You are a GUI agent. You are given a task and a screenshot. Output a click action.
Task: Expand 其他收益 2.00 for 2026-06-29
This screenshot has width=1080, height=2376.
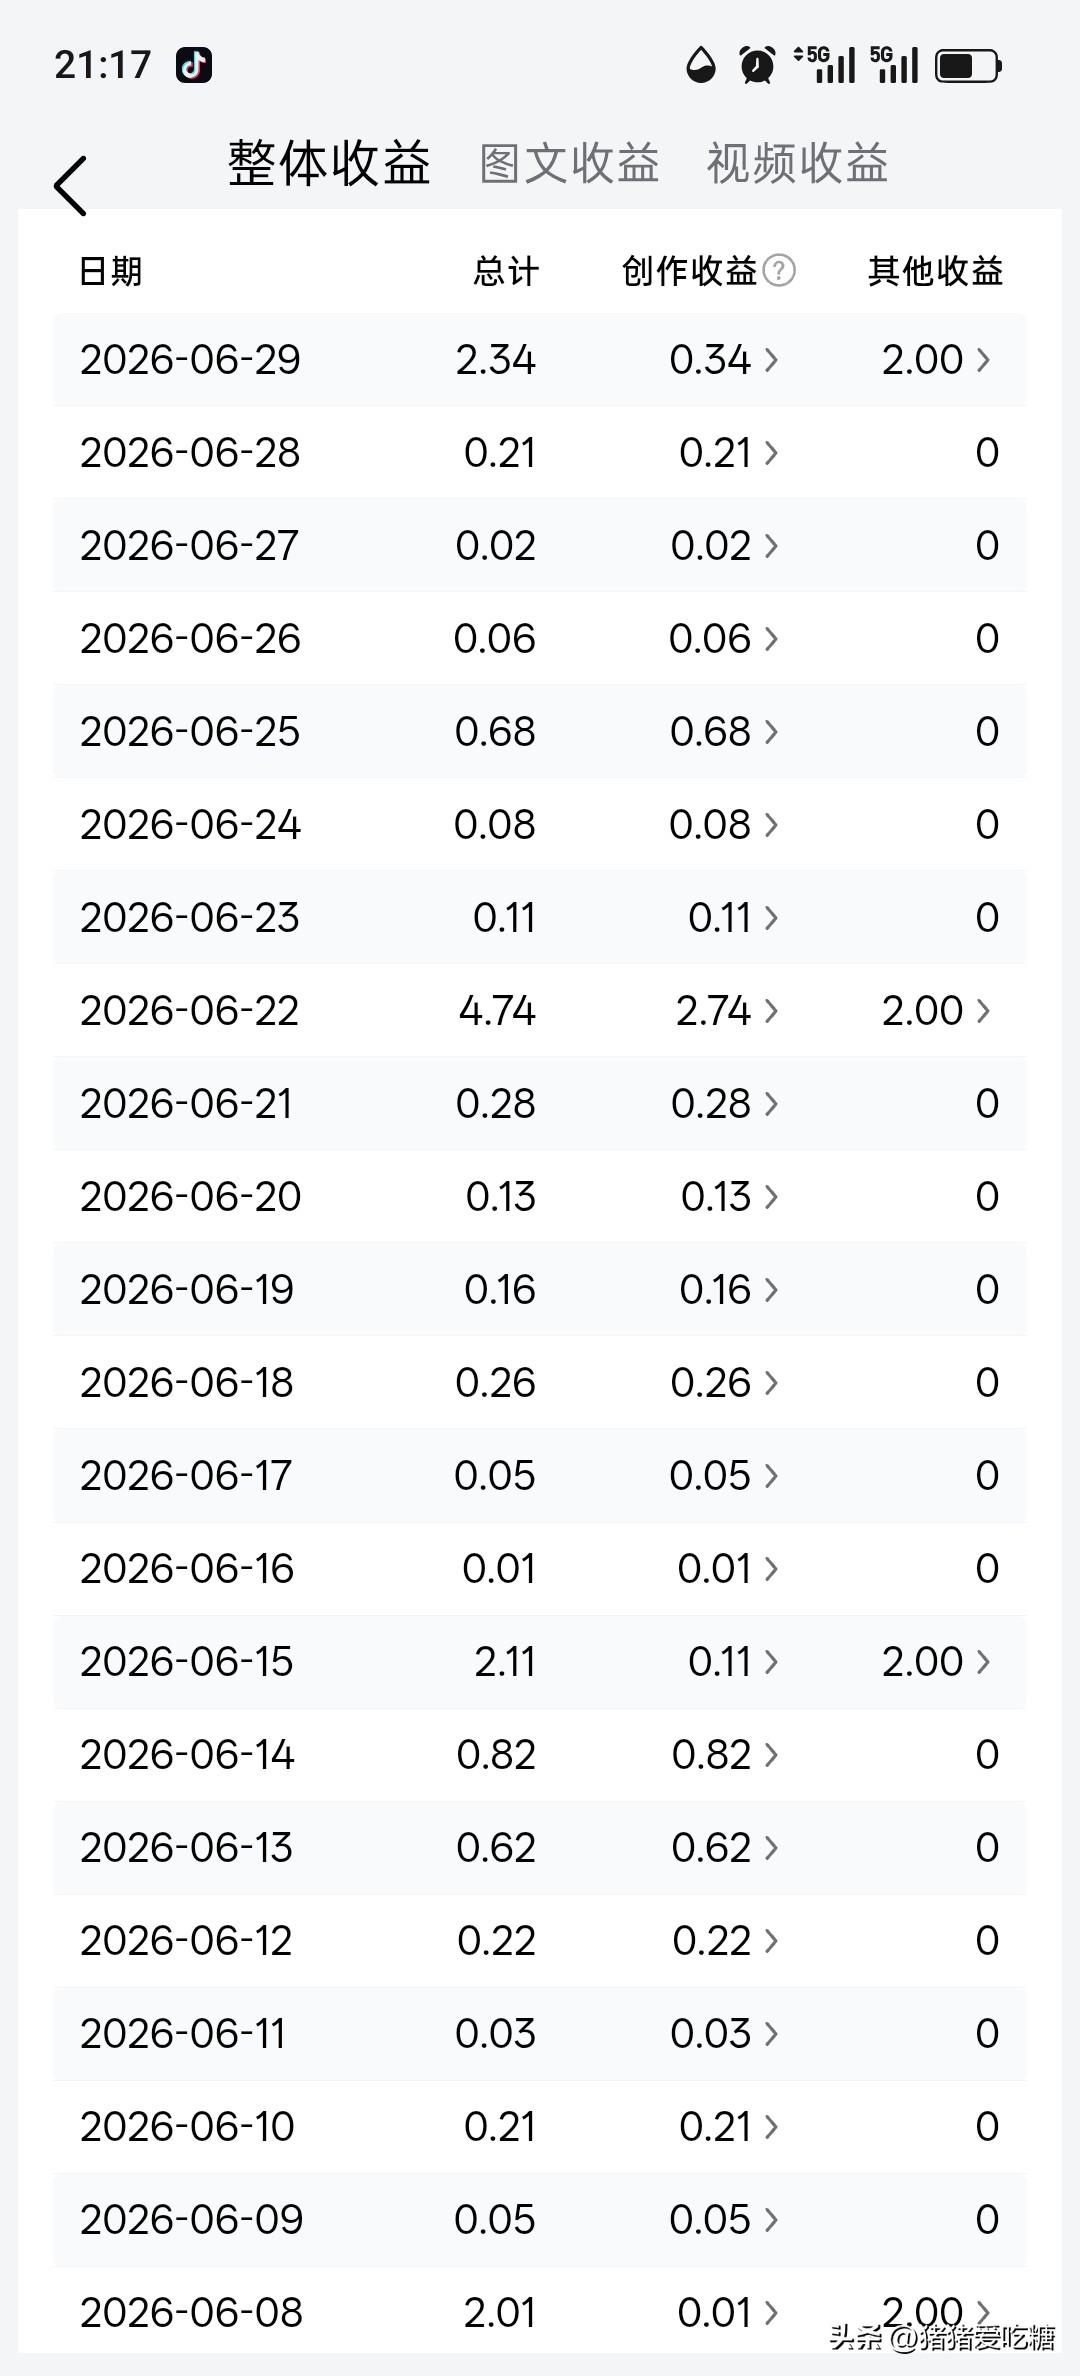coord(936,360)
